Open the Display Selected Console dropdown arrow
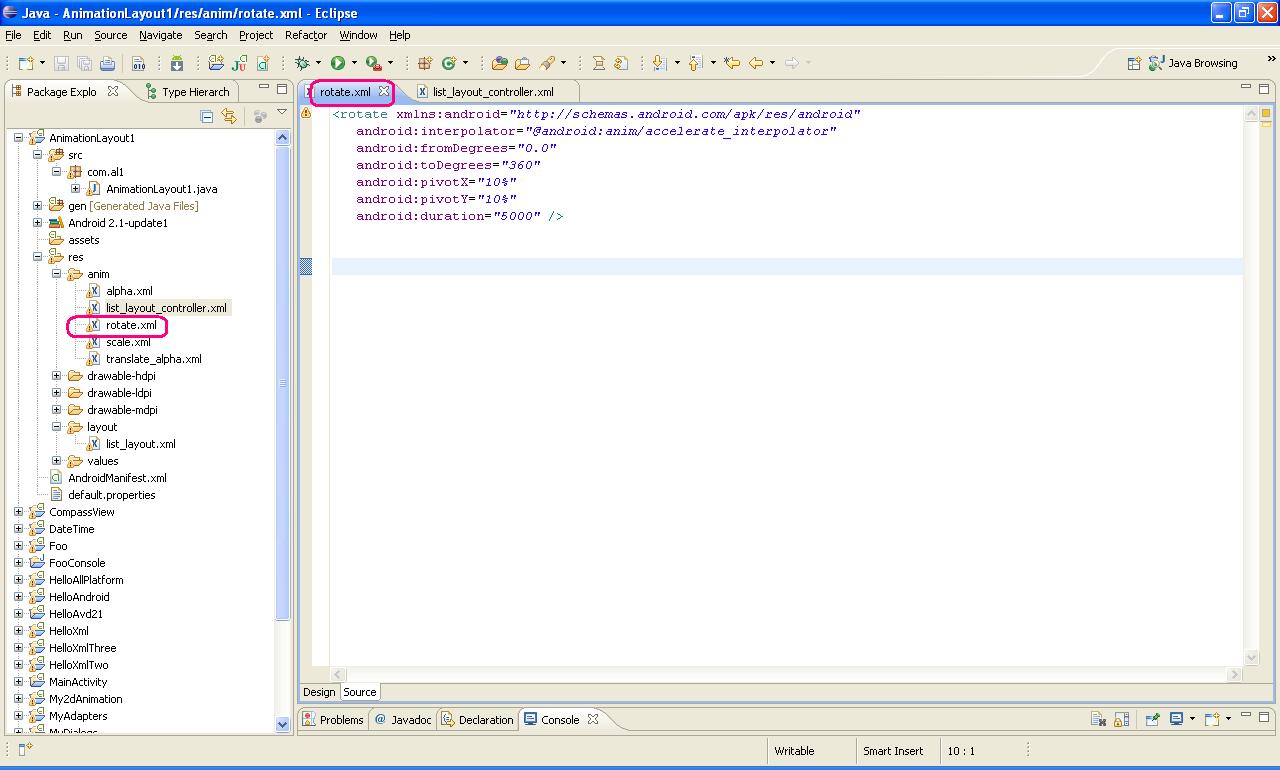This screenshot has height=770, width=1280. tap(1192, 719)
